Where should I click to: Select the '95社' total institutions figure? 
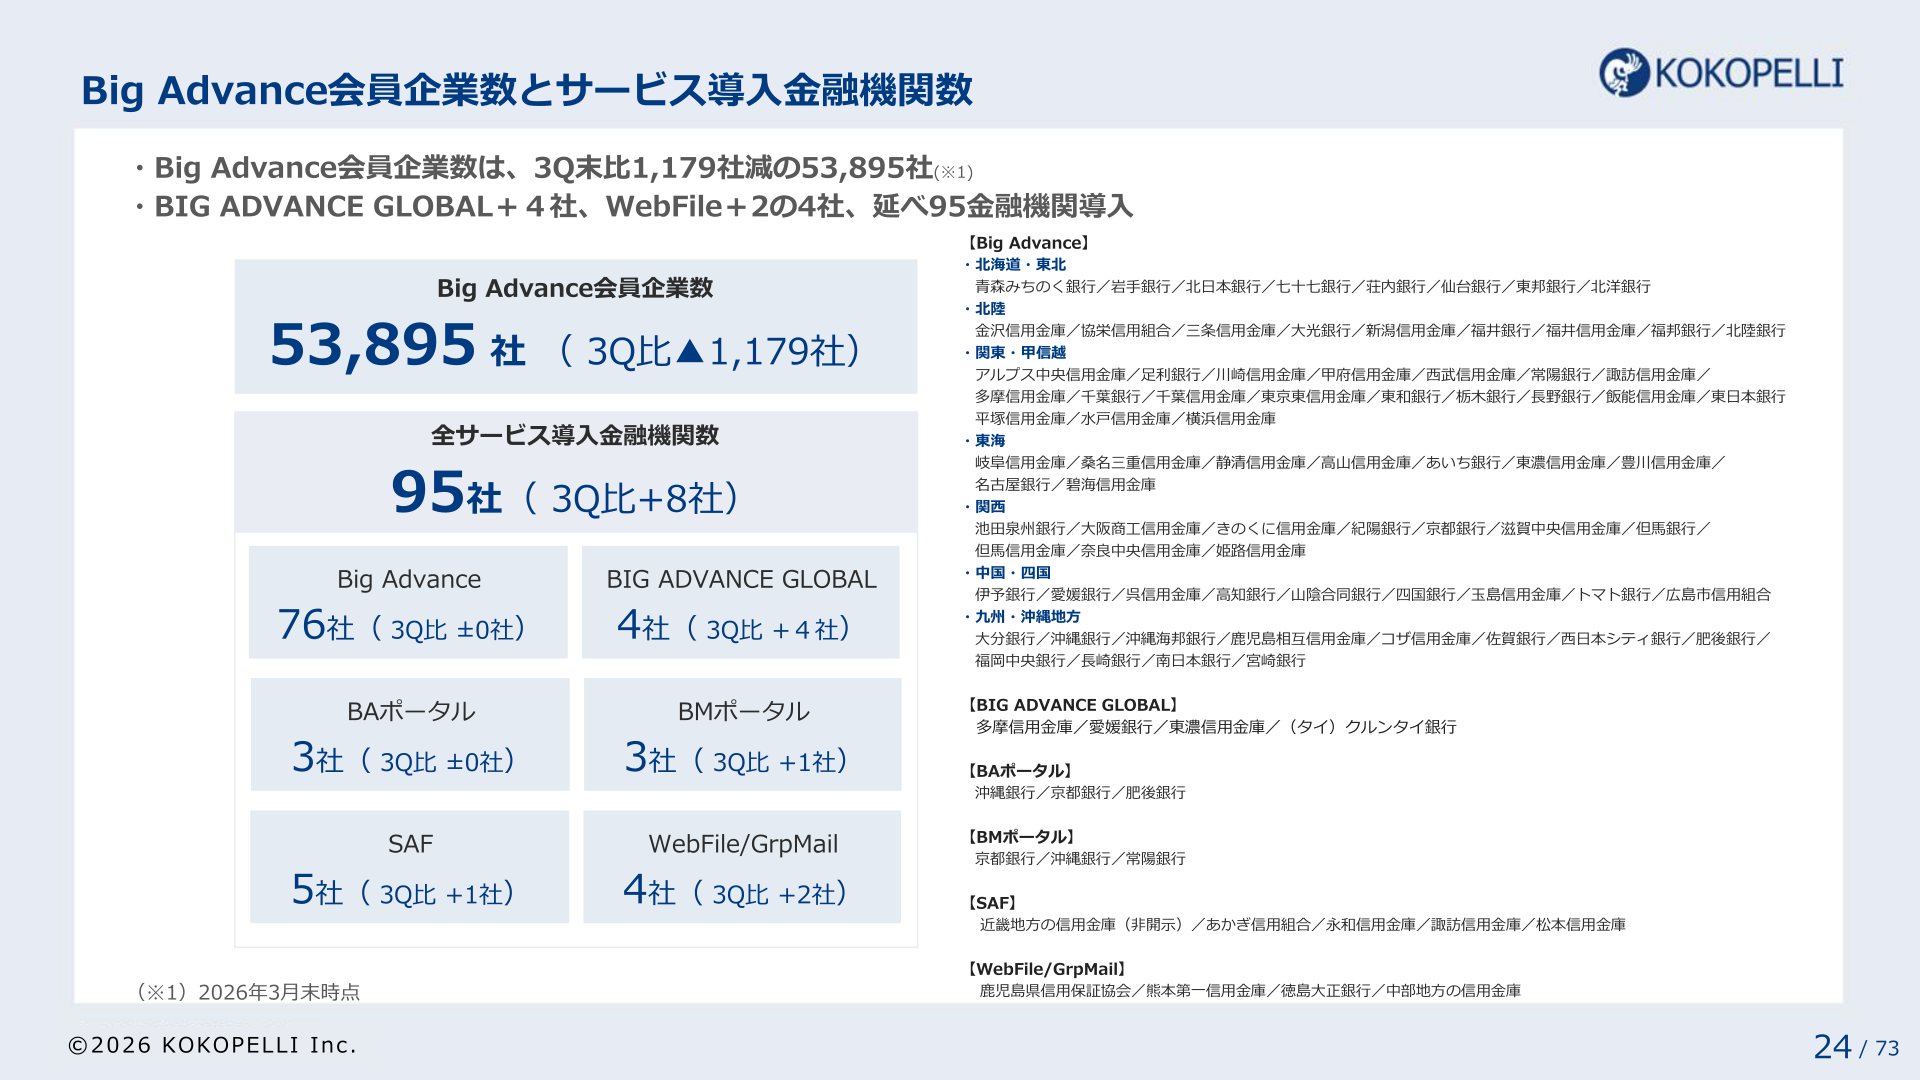coord(446,493)
